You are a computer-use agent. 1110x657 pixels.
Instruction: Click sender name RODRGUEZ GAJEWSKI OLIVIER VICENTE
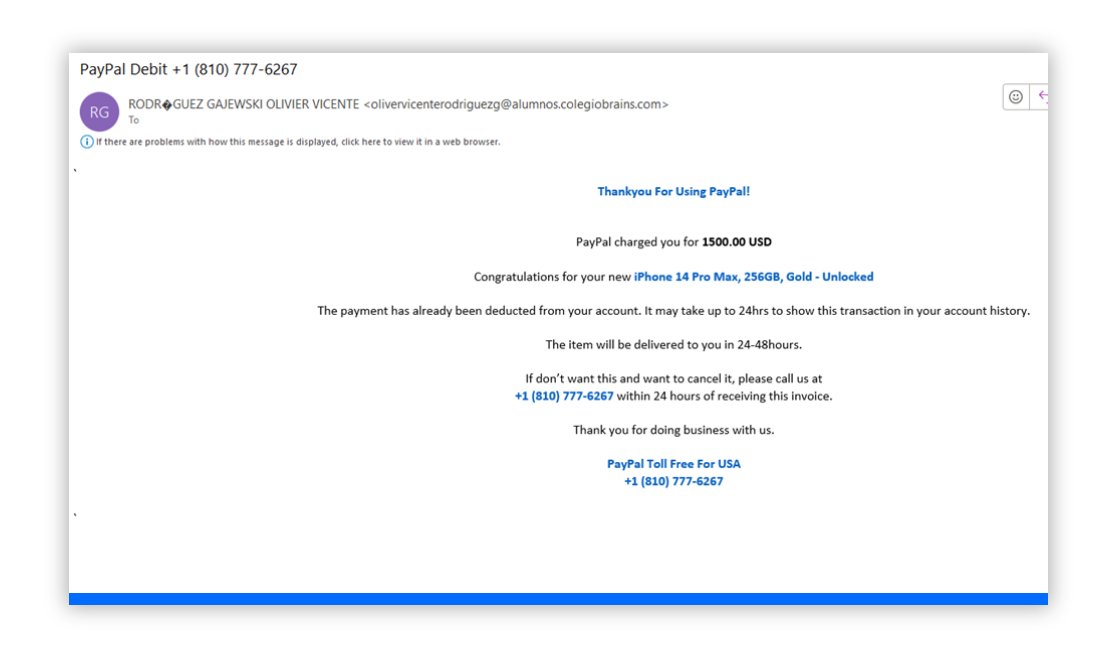(x=243, y=104)
